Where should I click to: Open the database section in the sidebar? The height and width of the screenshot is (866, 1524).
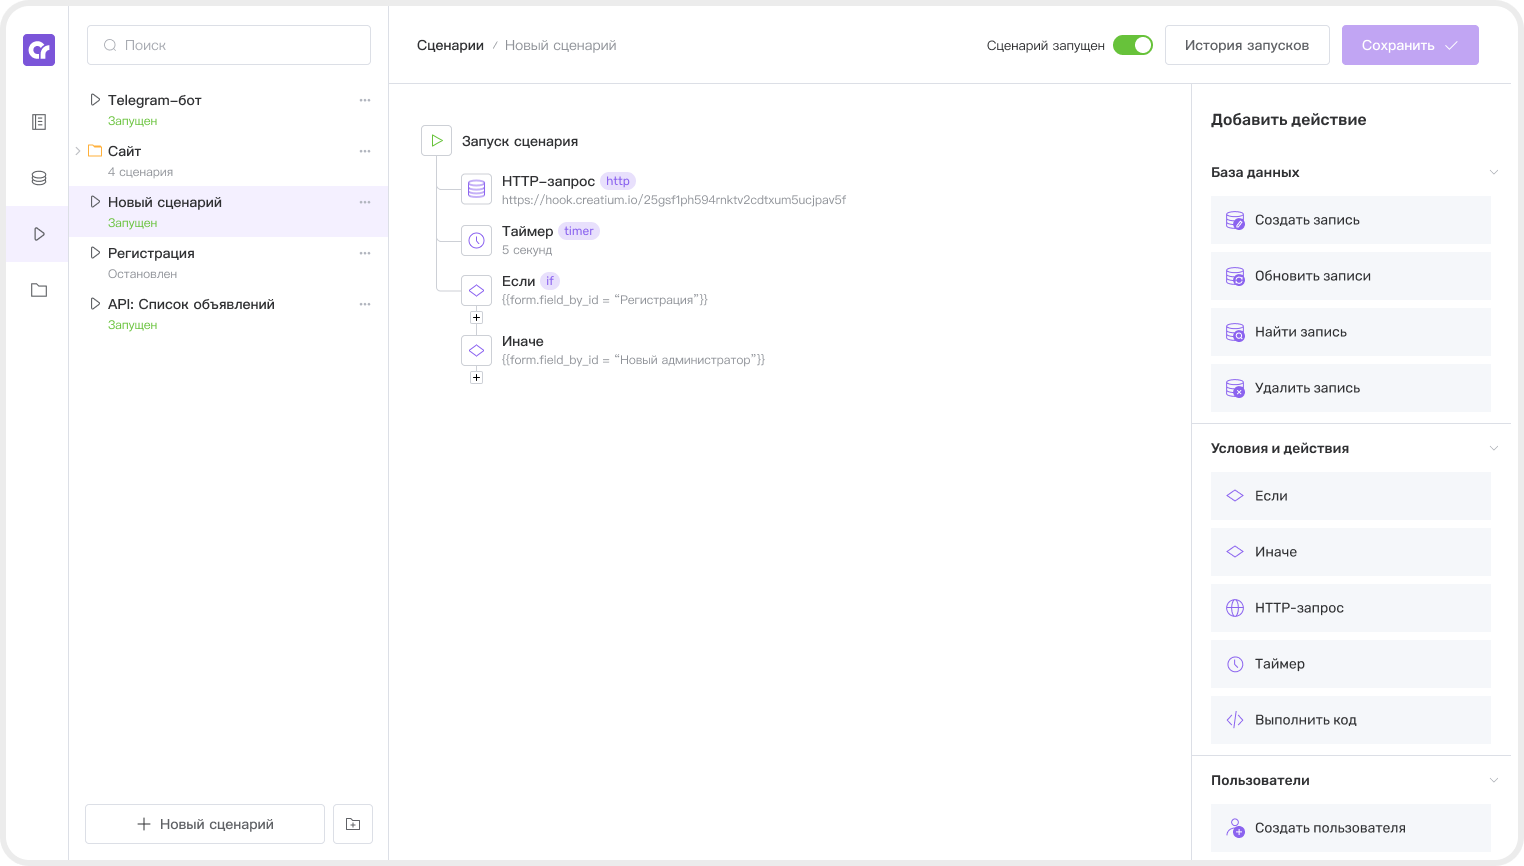coord(39,178)
